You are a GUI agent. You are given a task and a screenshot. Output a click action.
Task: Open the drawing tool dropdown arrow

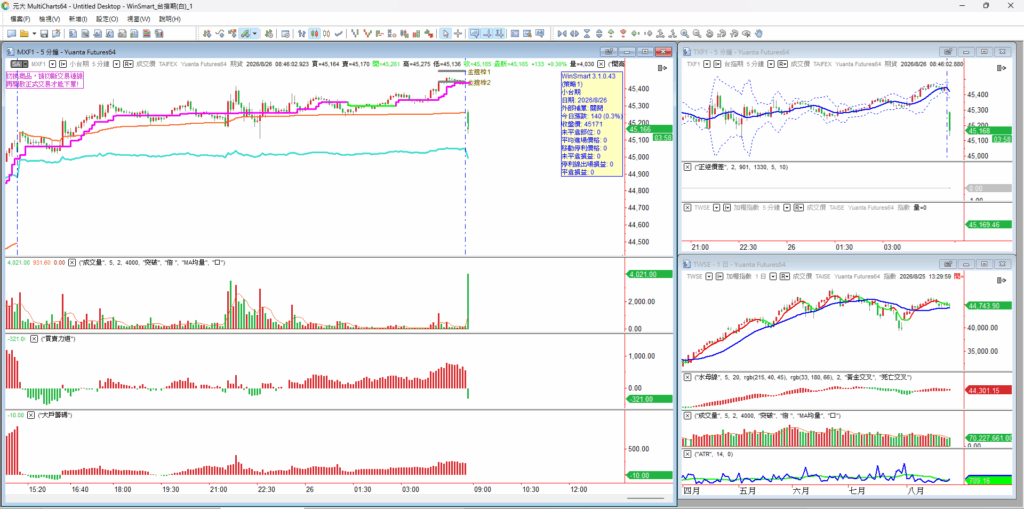pyautogui.click(x=255, y=33)
